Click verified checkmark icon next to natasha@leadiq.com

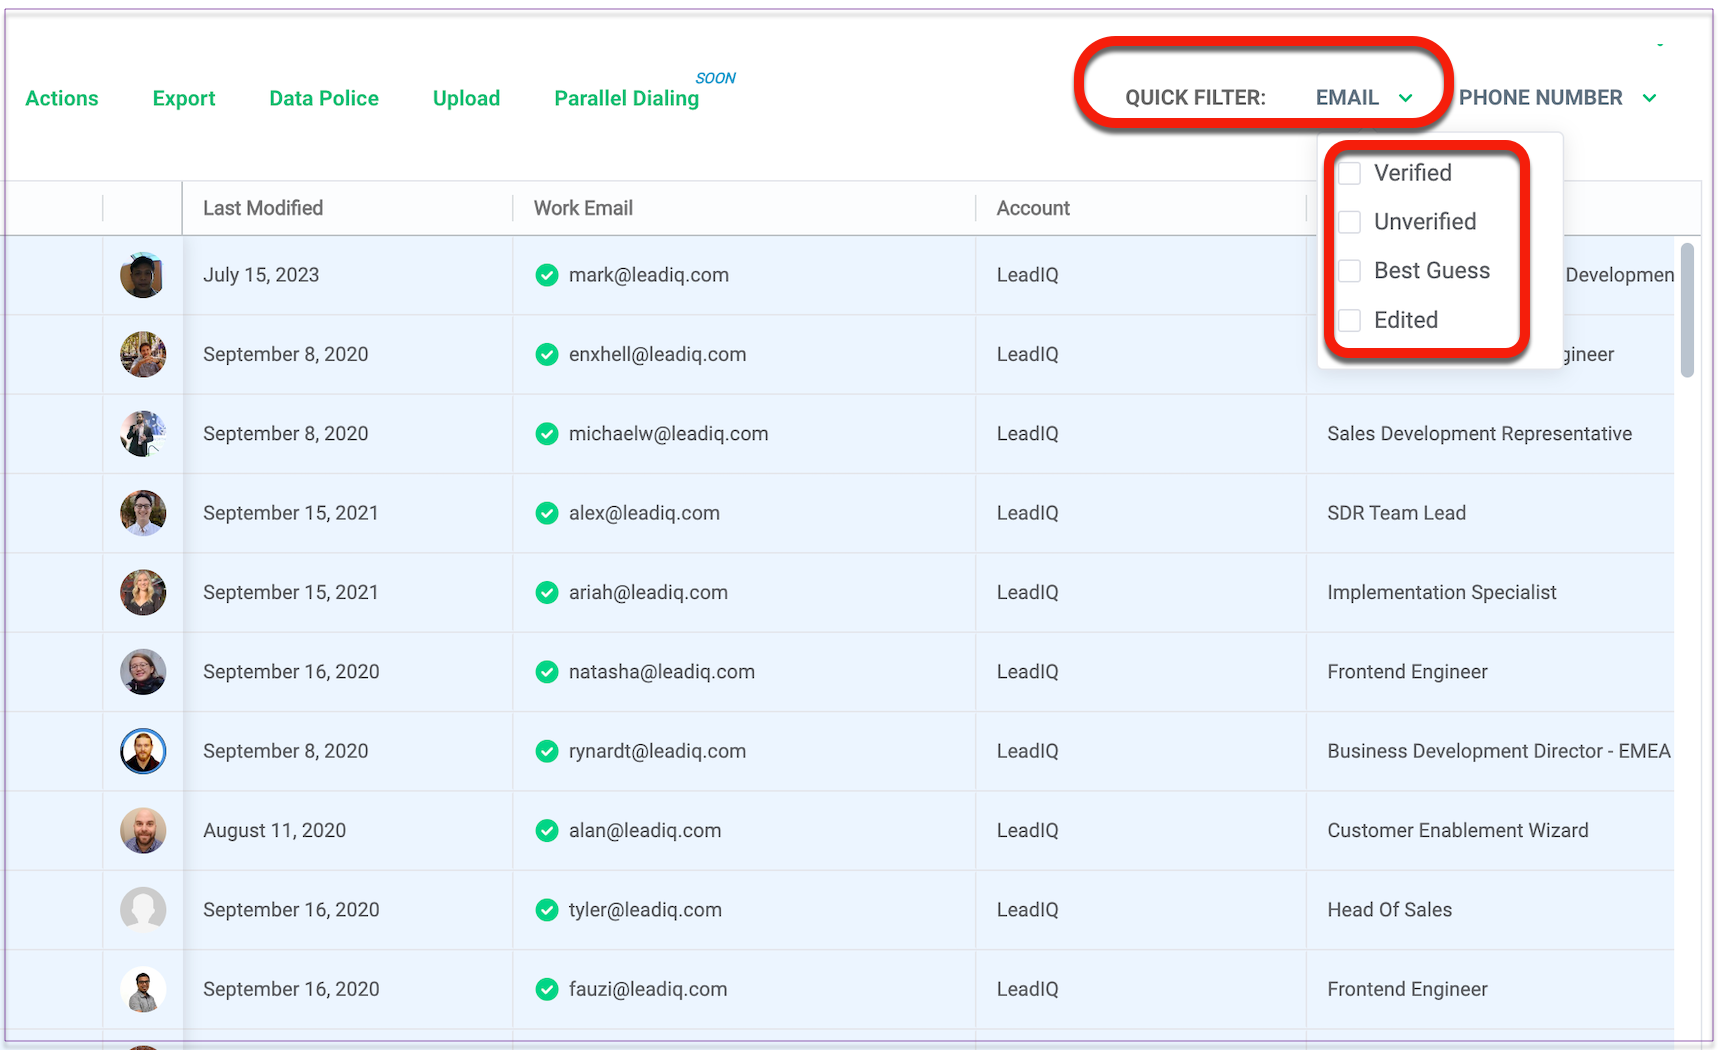coord(546,672)
